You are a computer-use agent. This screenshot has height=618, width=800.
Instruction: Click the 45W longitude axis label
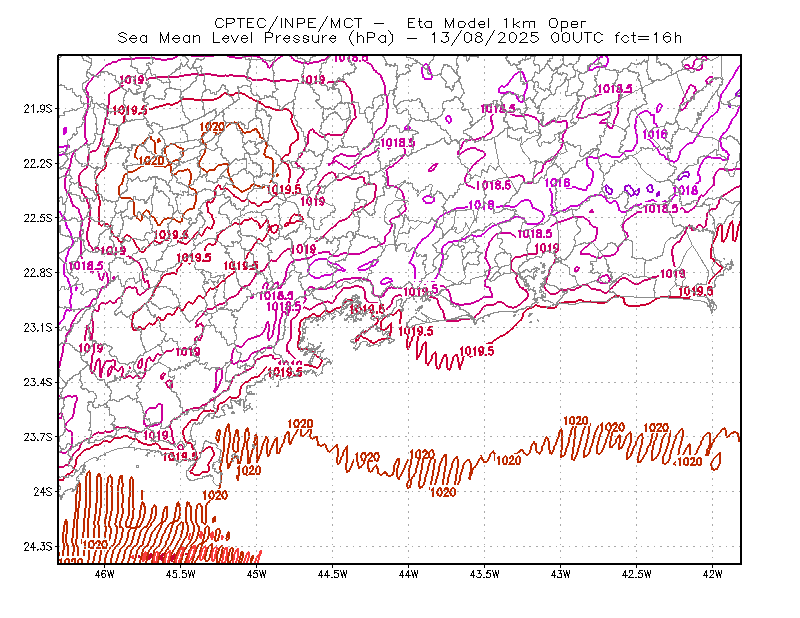[x=257, y=574]
